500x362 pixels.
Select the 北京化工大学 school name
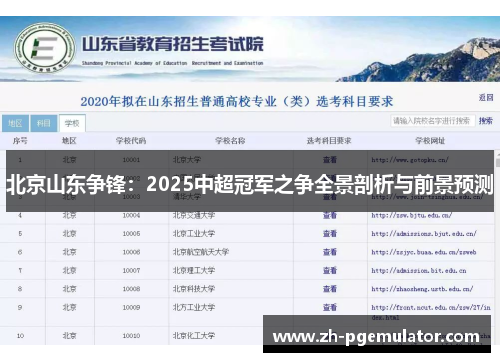194,336
